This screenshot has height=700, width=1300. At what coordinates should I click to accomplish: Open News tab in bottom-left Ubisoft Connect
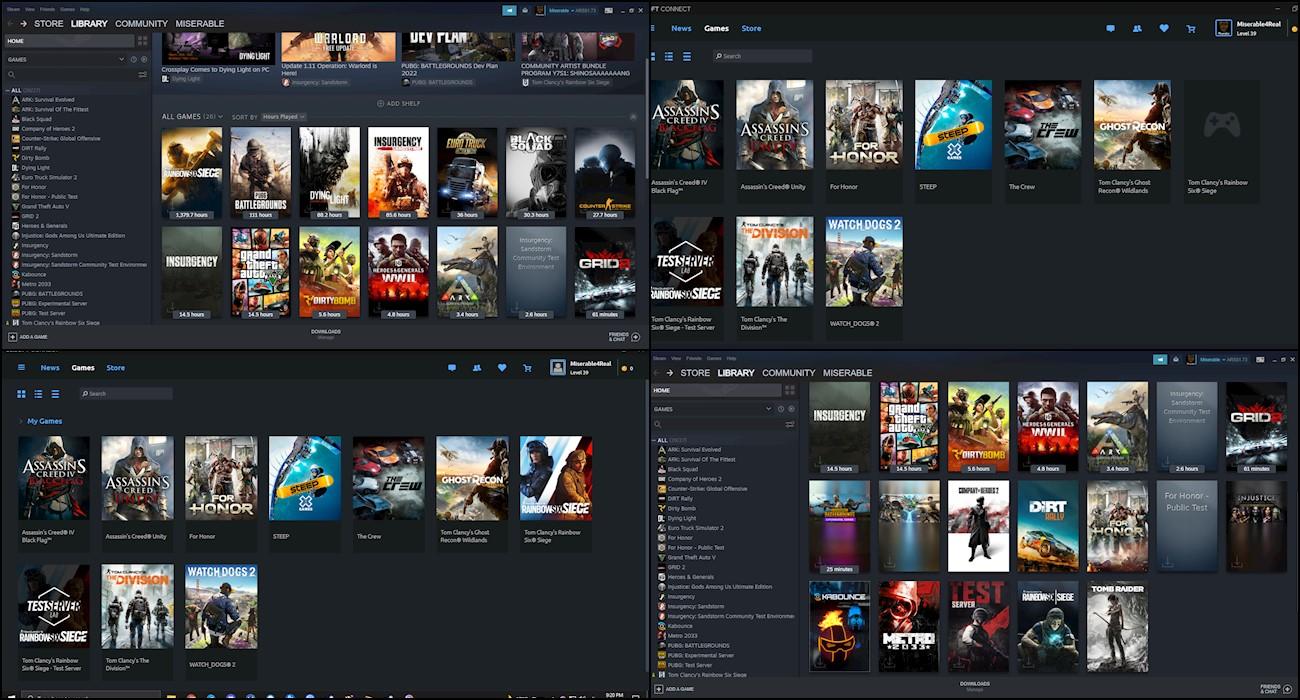click(x=50, y=368)
